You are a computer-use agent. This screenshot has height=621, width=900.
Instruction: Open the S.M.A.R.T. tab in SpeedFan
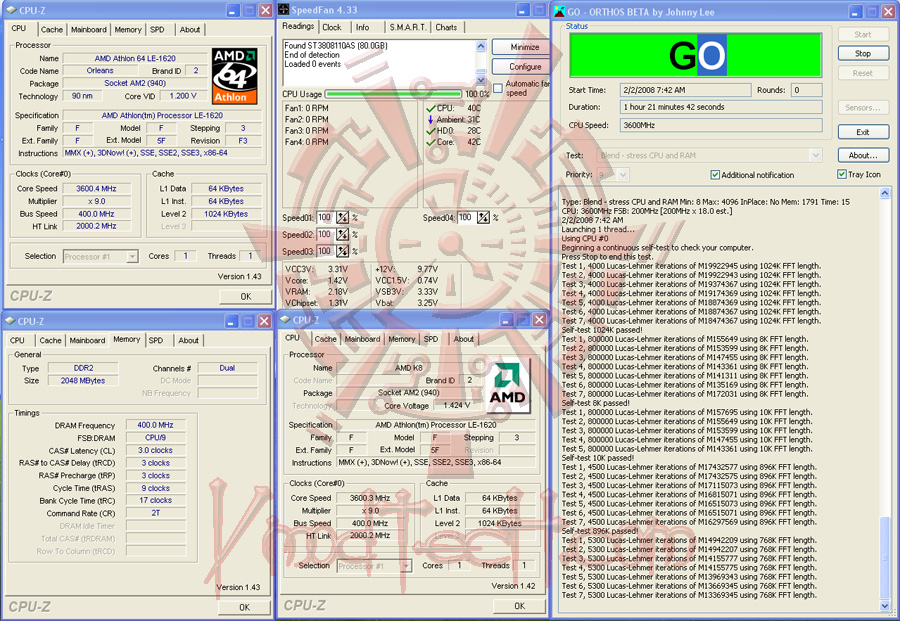408,27
